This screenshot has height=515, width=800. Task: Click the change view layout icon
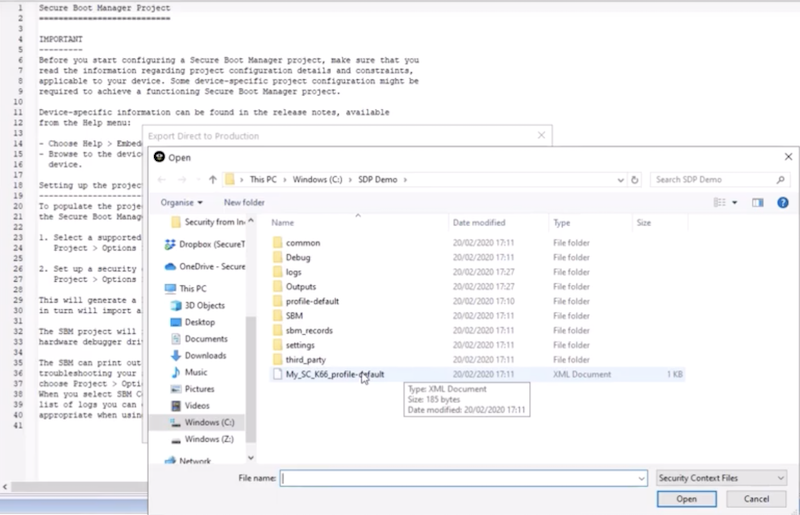tap(719, 202)
